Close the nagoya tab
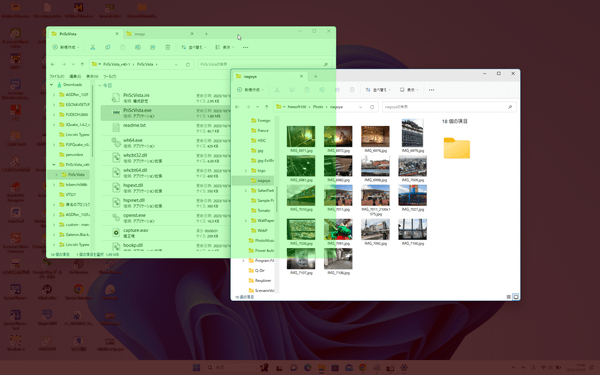Image resolution: width=600 pixels, height=375 pixels. click(x=301, y=77)
